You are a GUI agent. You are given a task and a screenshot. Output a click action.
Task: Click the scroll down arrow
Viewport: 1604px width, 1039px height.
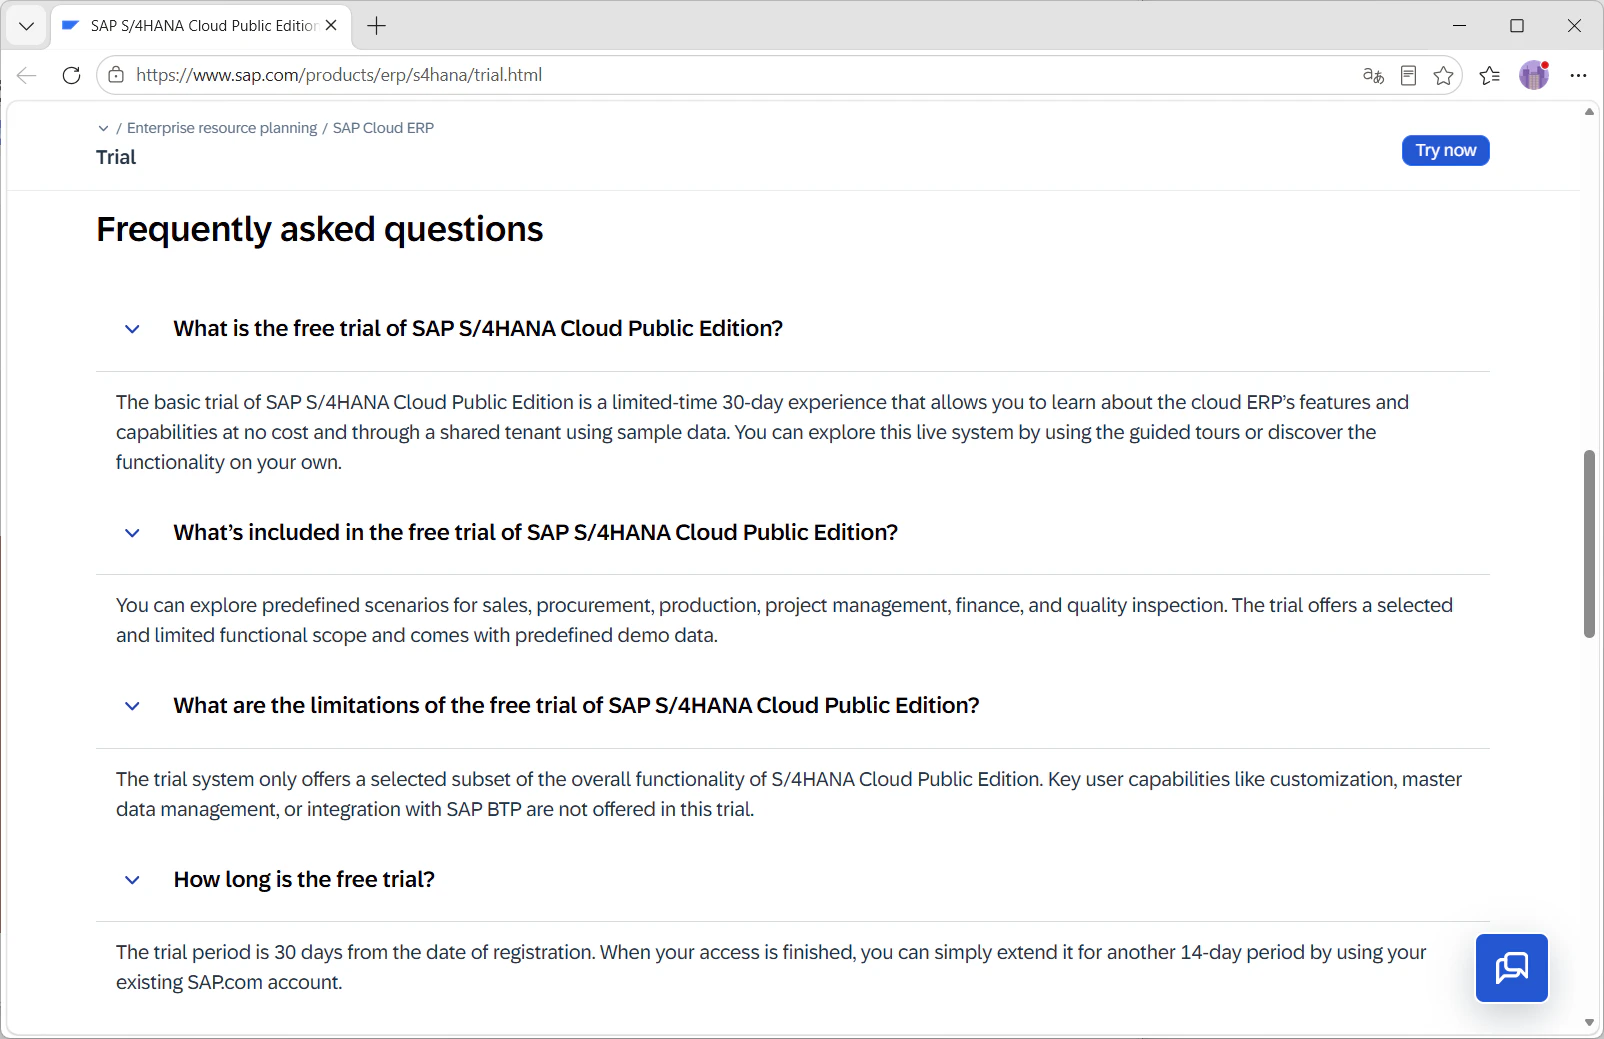[x=1589, y=1023]
